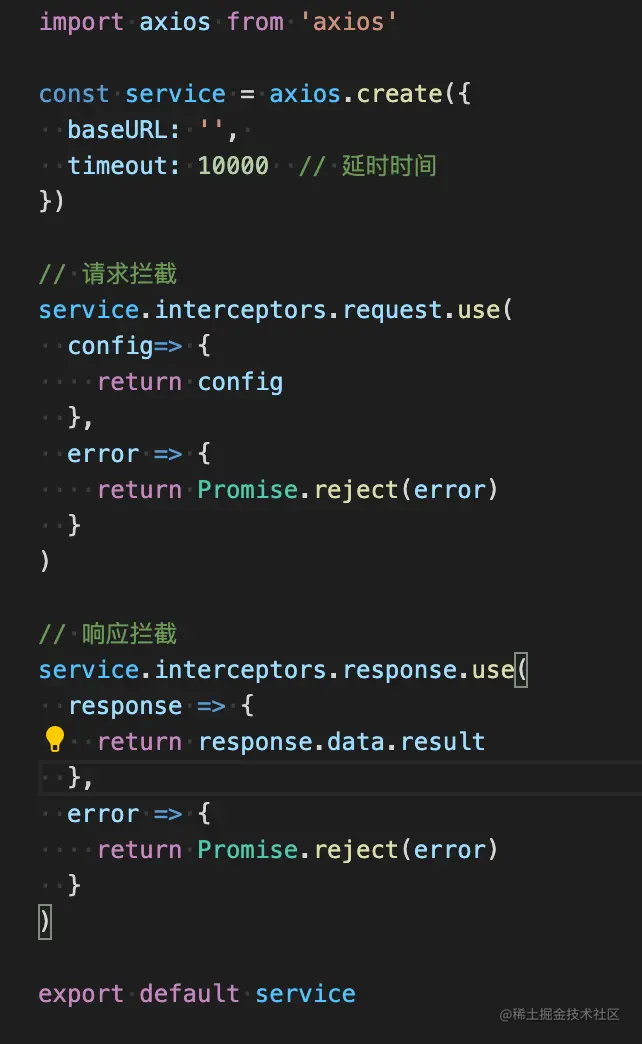This screenshot has height=1044, width=642.
Task: Click the 'export' keyword
Action: 81,994
